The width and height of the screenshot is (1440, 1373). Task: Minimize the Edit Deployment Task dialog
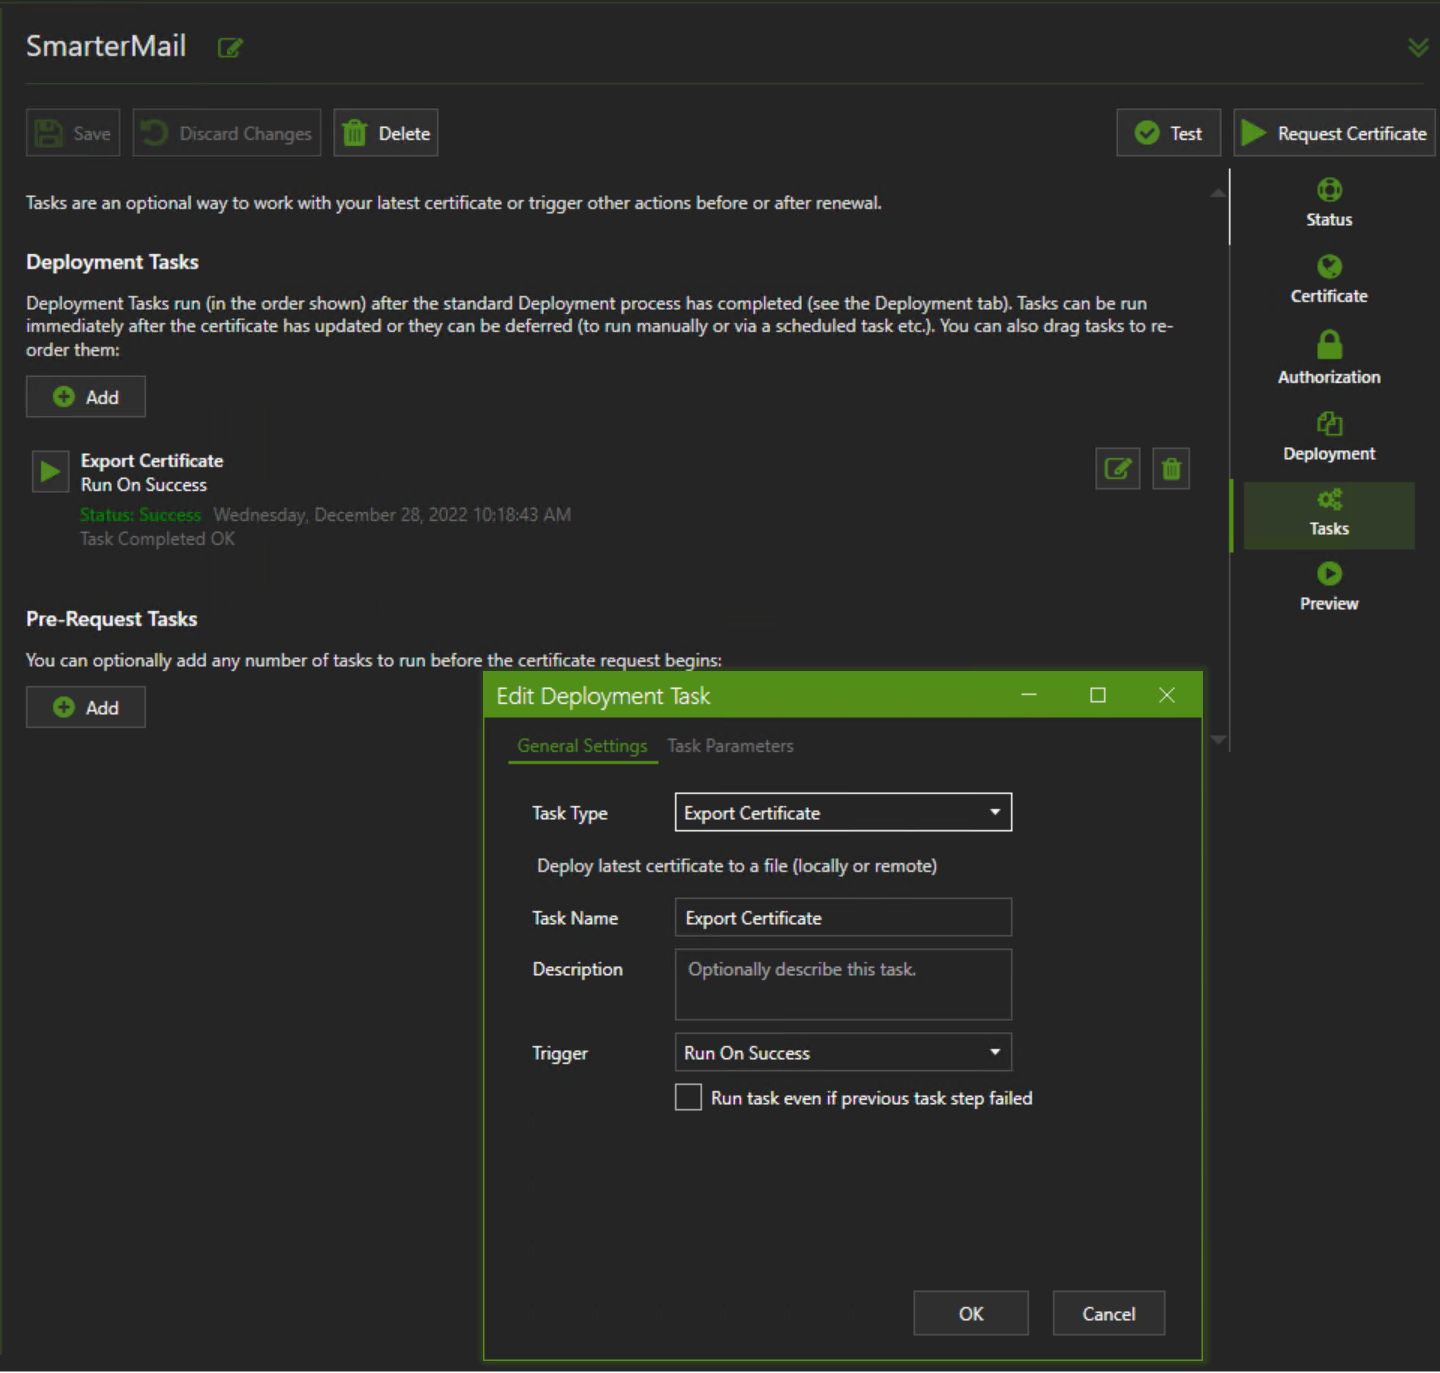click(x=1028, y=694)
